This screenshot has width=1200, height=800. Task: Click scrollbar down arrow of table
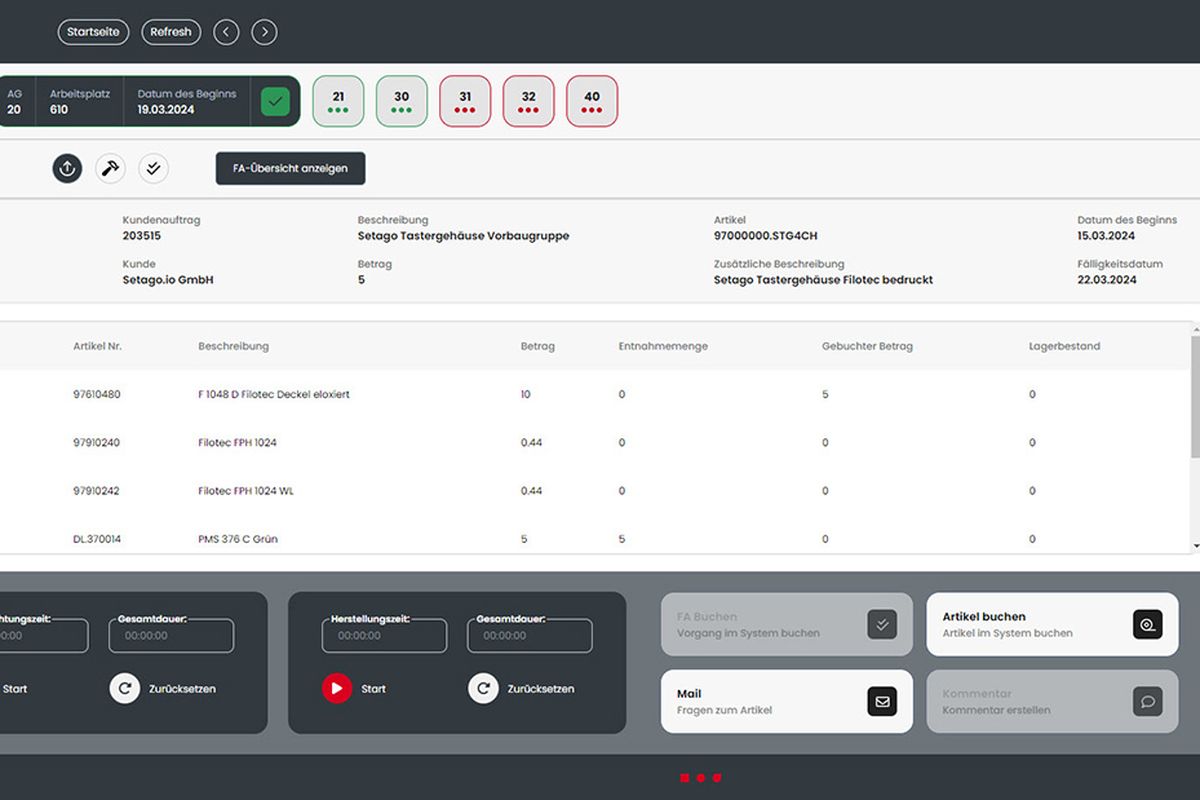pos(1196,546)
